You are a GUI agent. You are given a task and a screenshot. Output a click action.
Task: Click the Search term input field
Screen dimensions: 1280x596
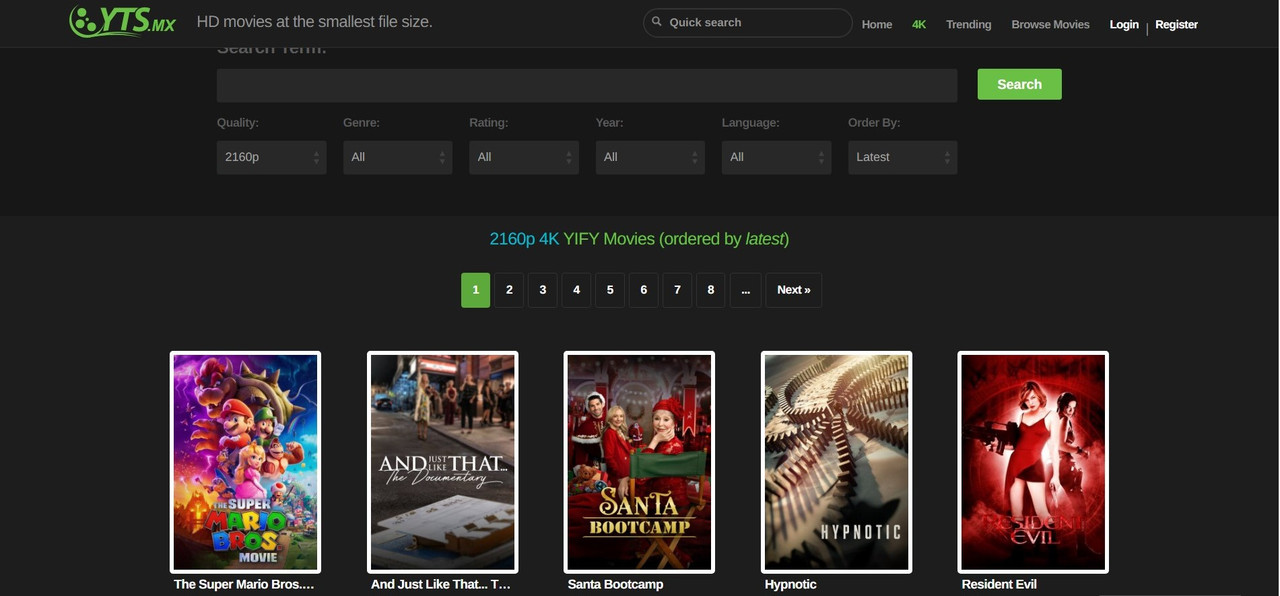tap(587, 85)
